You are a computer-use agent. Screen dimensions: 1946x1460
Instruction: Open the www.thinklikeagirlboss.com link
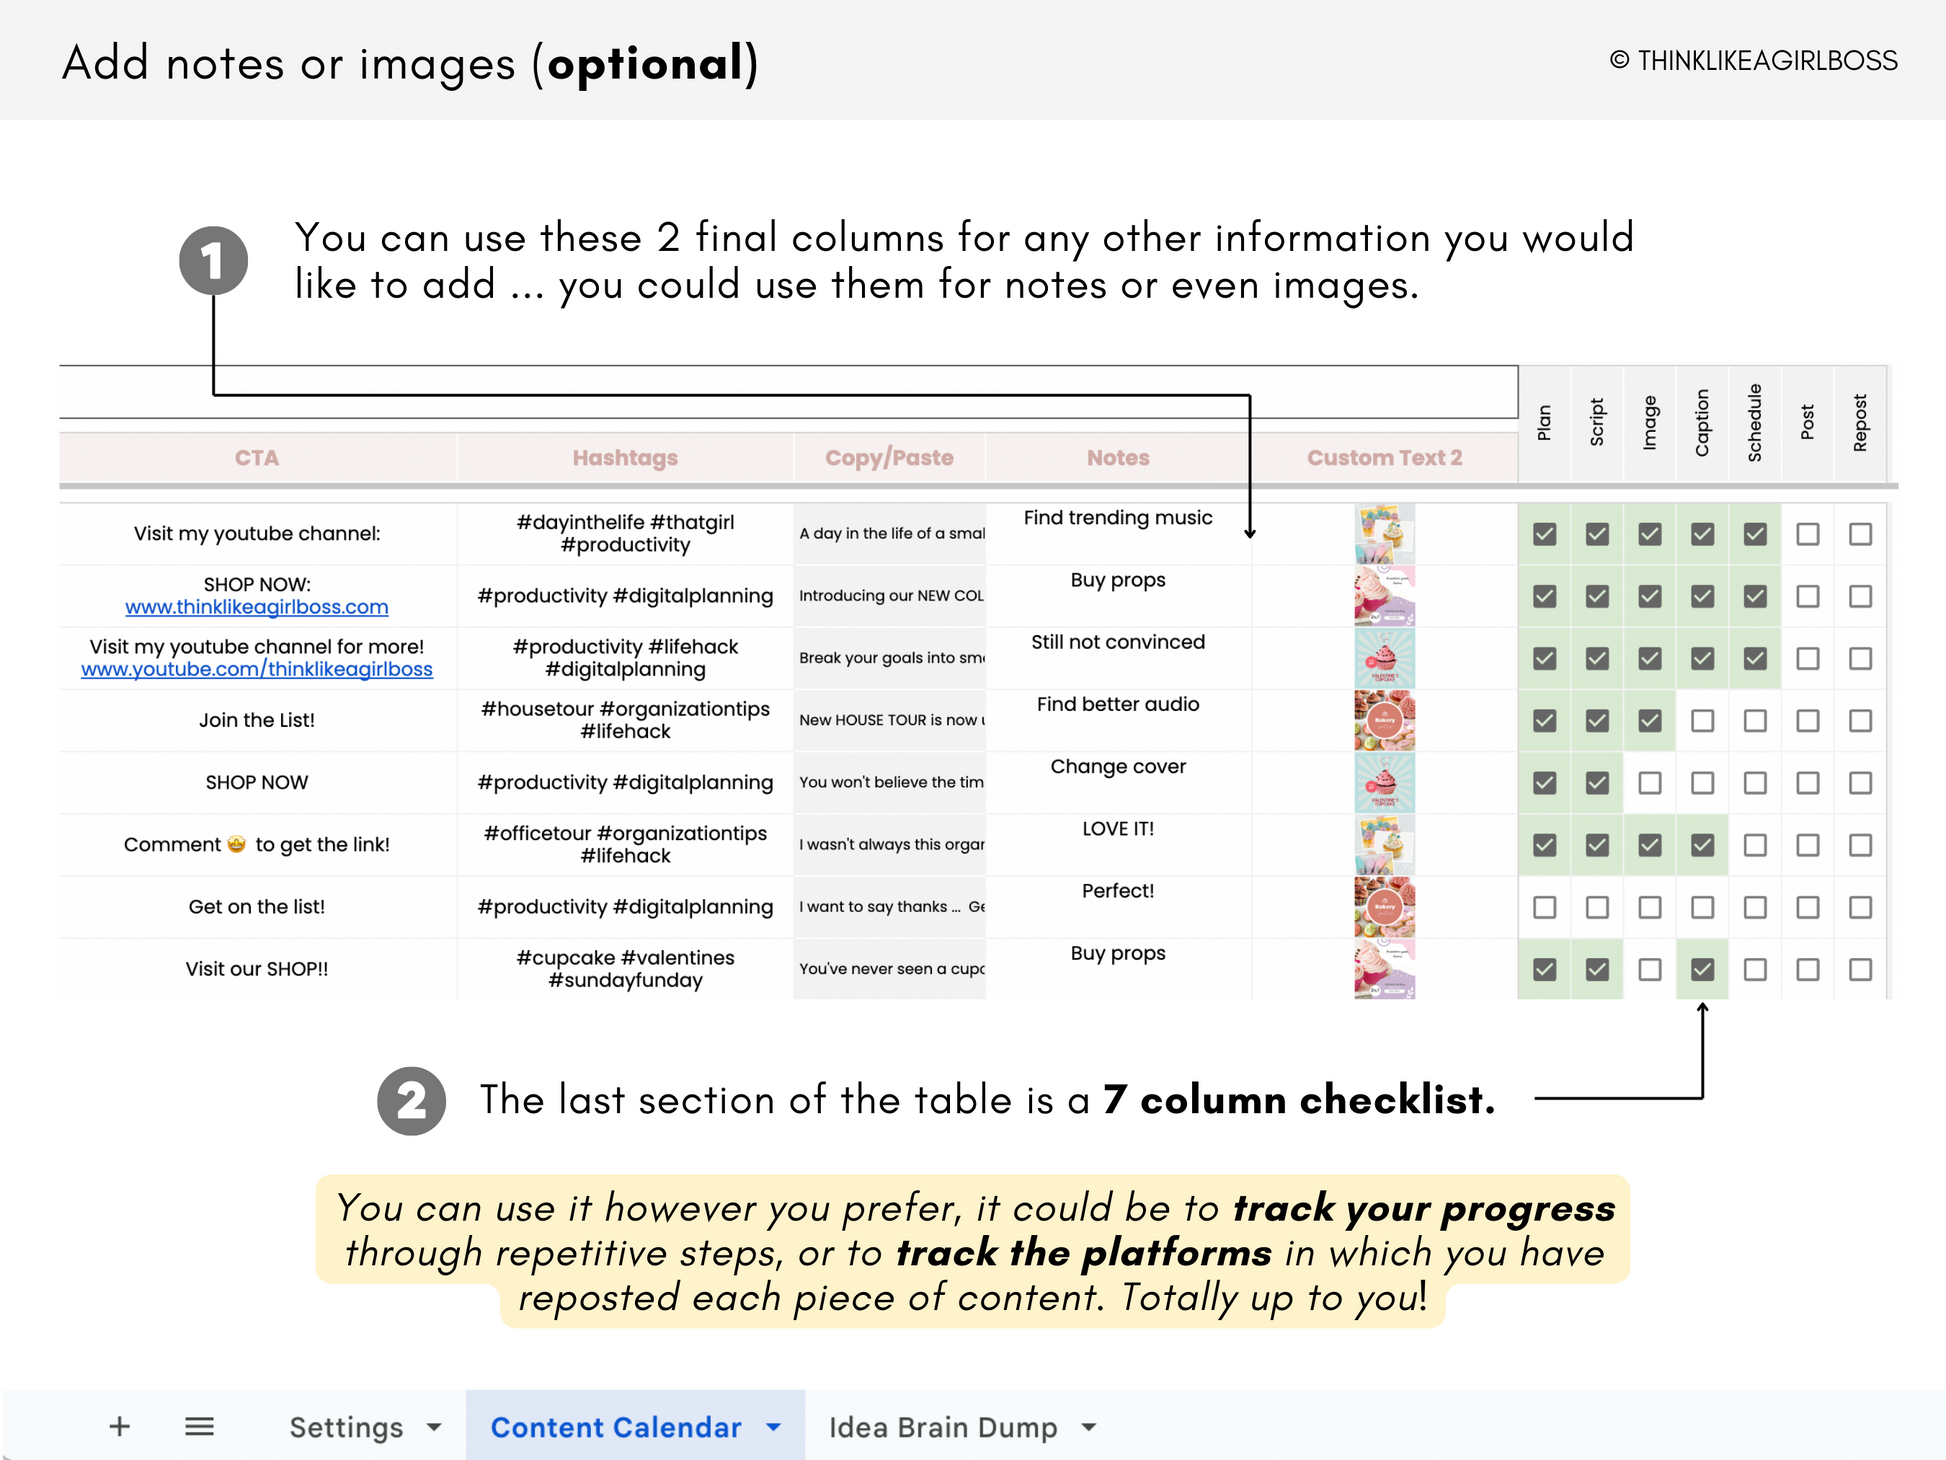(256, 607)
